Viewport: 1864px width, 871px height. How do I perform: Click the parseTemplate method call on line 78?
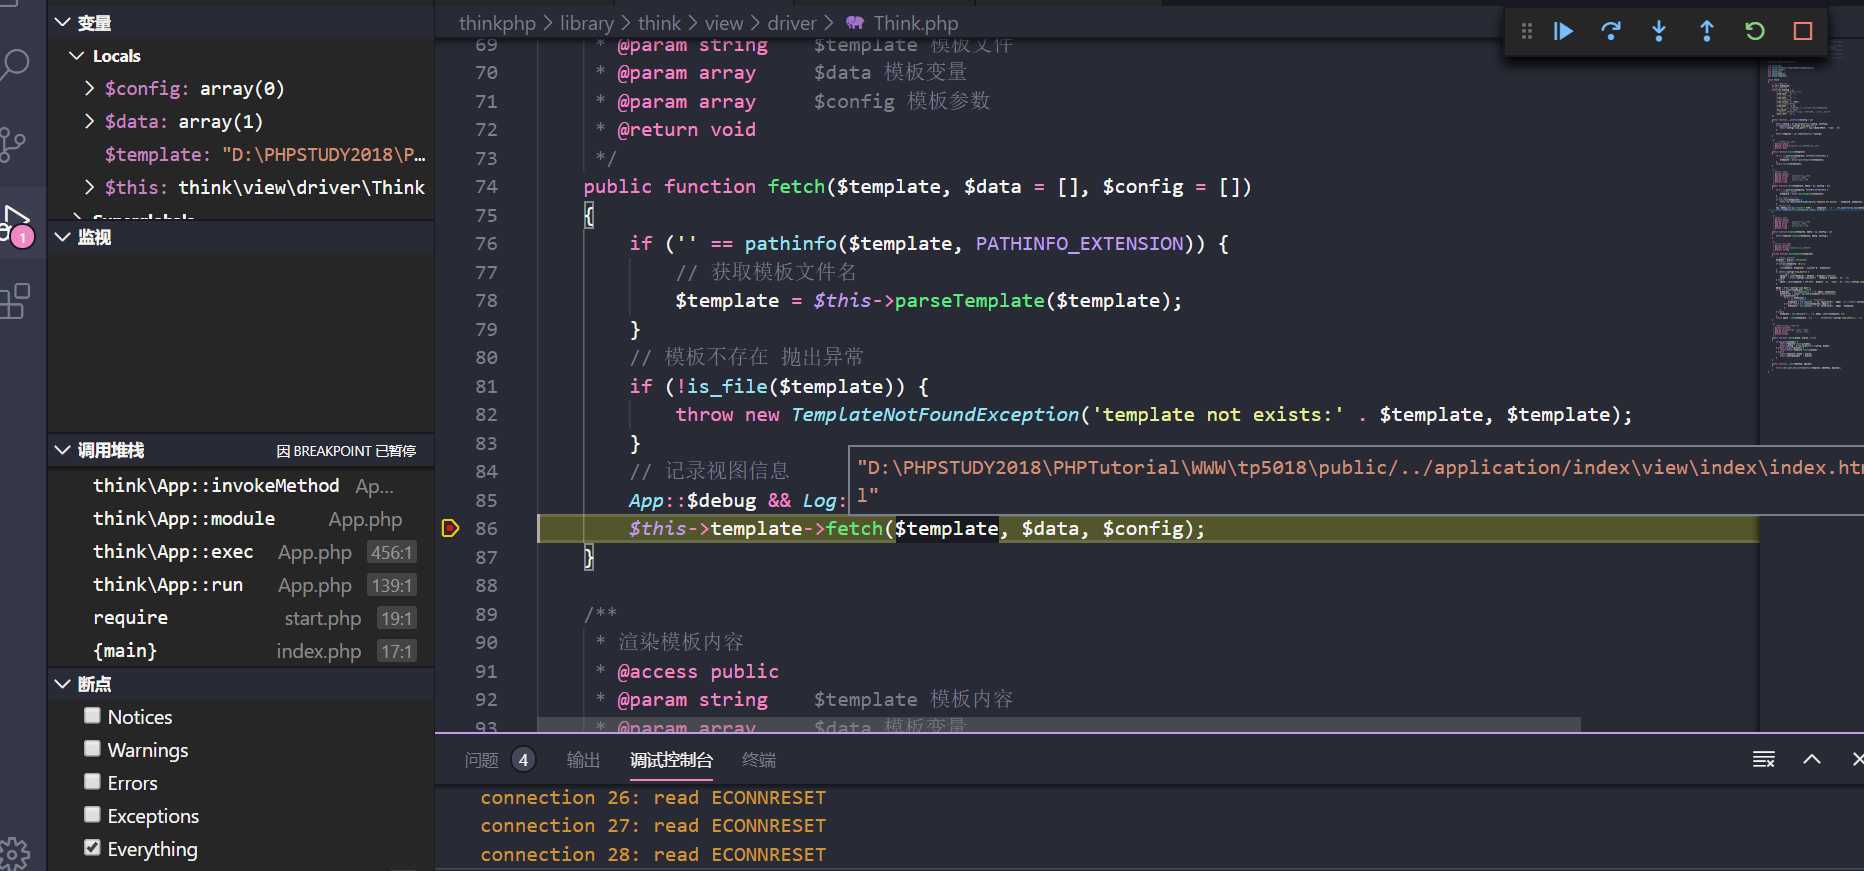(x=969, y=300)
